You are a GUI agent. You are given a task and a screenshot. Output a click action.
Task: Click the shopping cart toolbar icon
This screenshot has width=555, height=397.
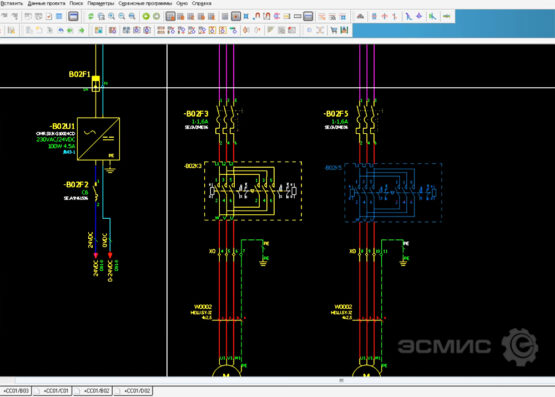click(x=333, y=30)
